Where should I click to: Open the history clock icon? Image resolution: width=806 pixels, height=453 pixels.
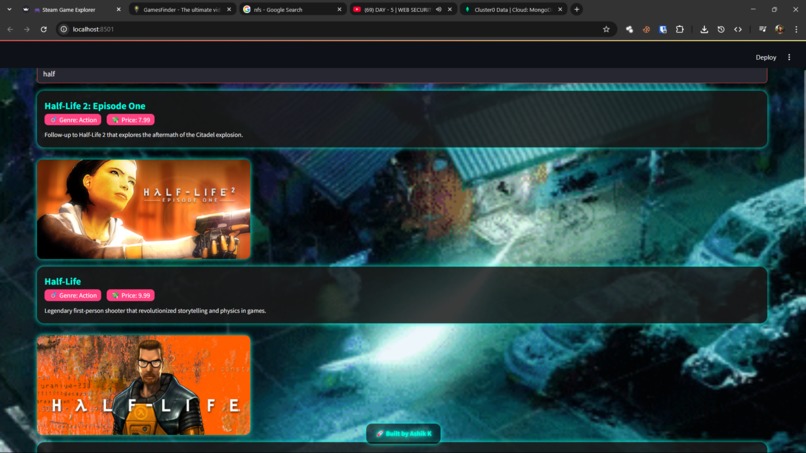pos(721,29)
